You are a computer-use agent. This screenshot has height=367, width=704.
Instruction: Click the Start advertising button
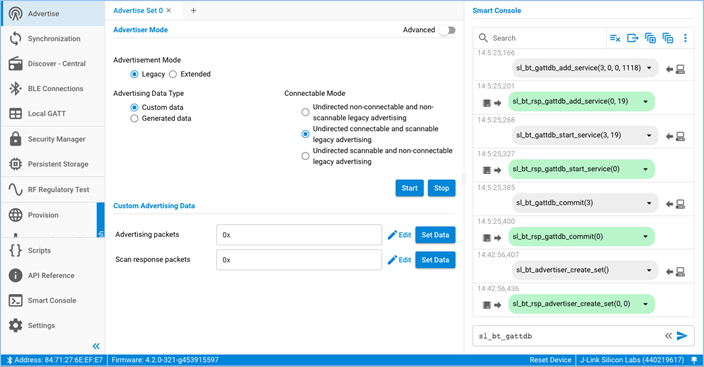point(409,188)
